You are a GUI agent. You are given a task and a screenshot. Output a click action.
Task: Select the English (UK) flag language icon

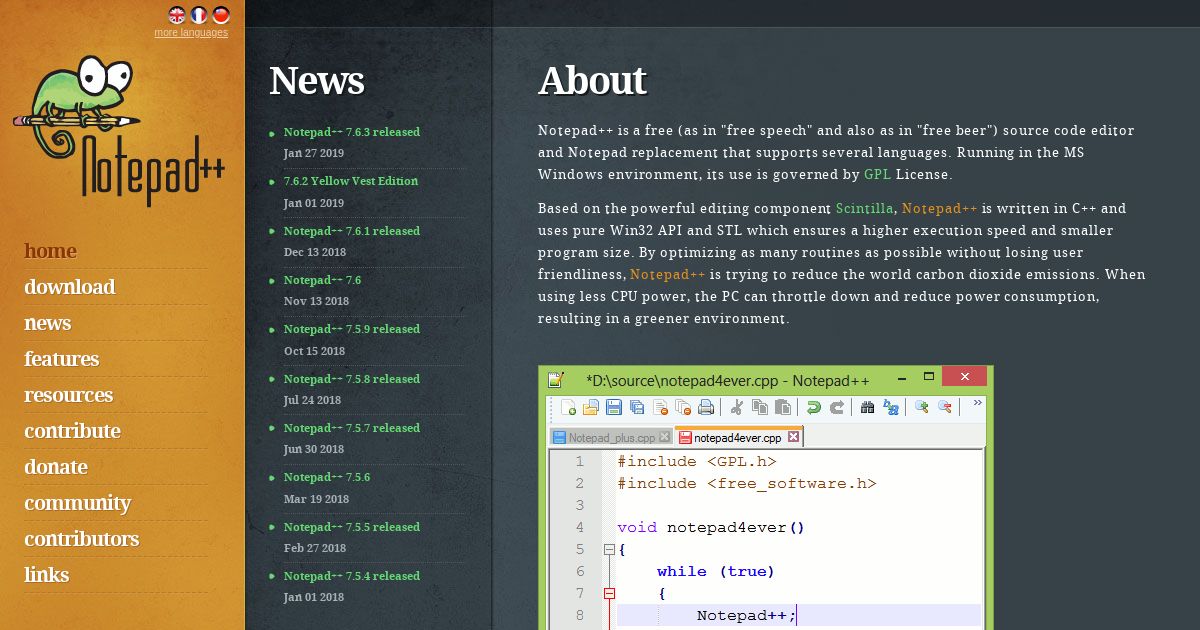coord(177,14)
